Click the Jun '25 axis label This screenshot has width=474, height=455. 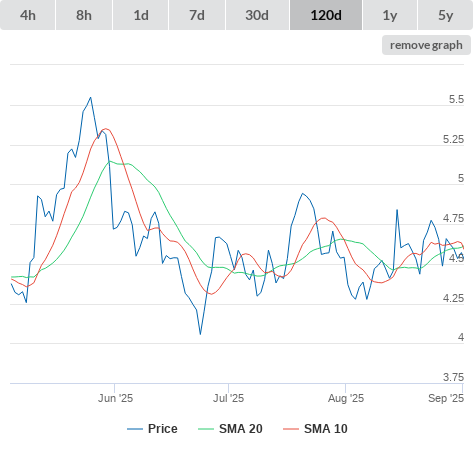tap(115, 398)
